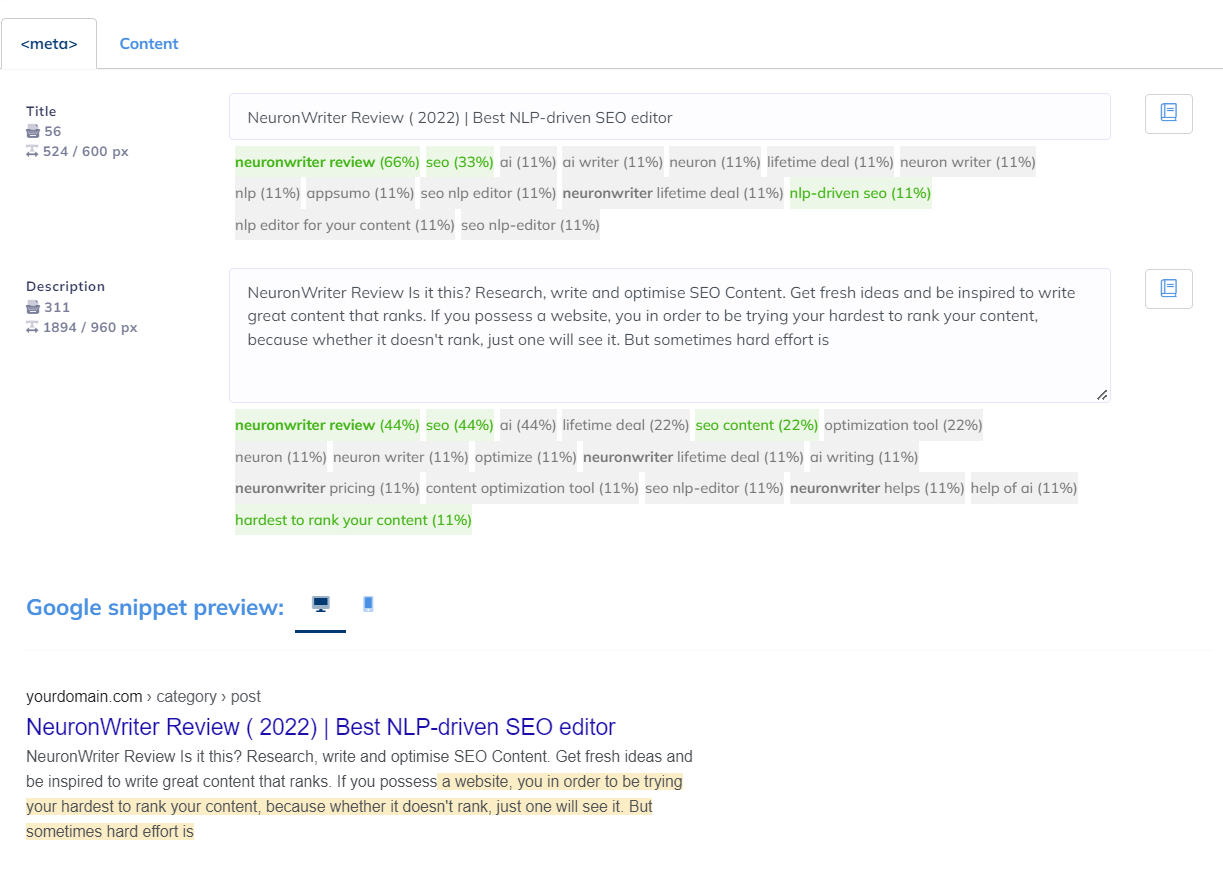Grab the Description textarea resize handle
Viewport: 1223px width, 886px height.
coord(1102,395)
